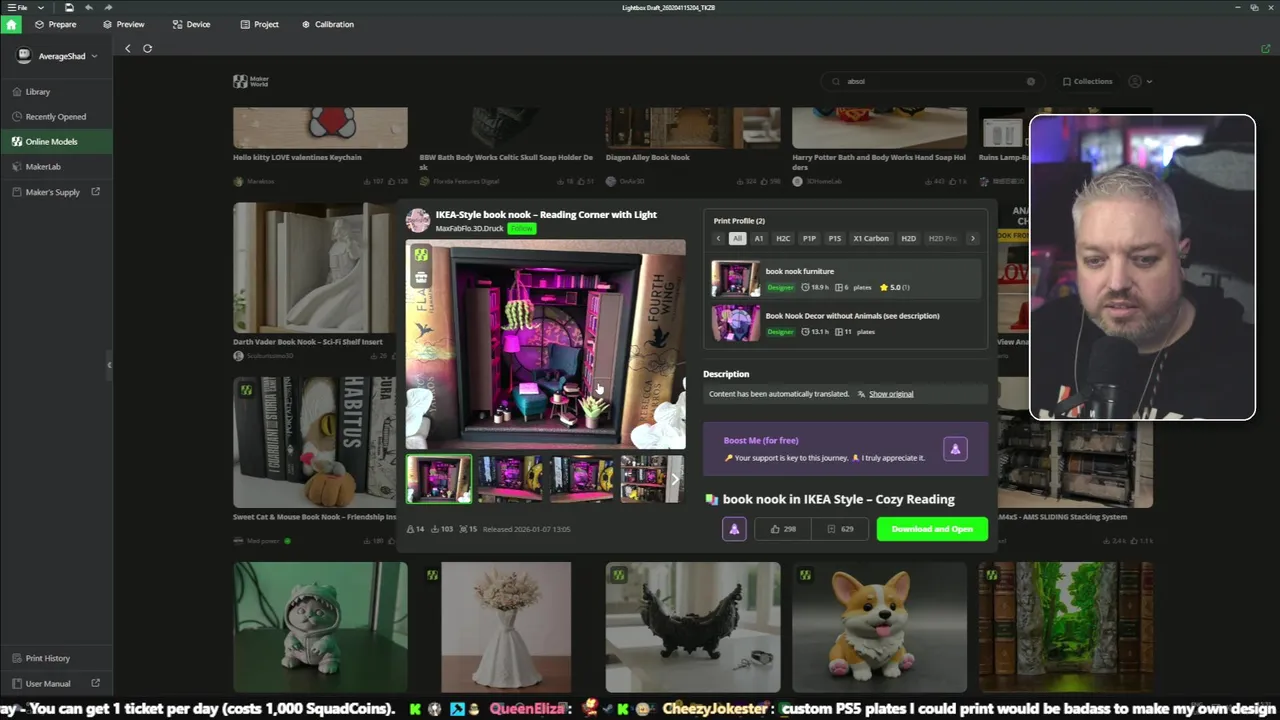Open the hamburger File menu
The image size is (1280, 720).
pyautogui.click(x=17, y=7)
